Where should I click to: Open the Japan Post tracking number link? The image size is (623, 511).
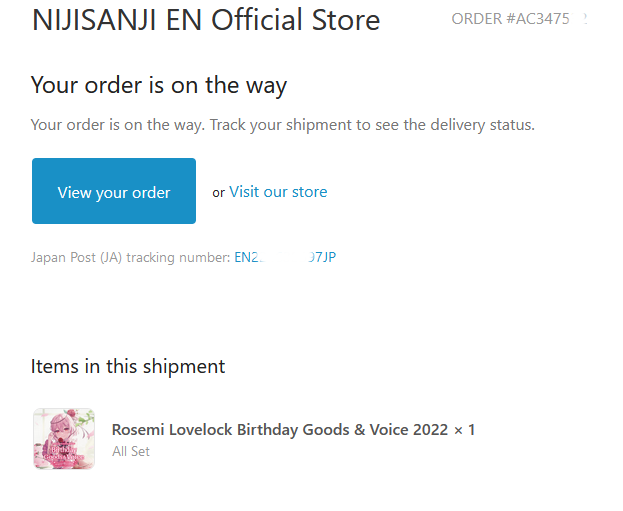[x=285, y=257]
